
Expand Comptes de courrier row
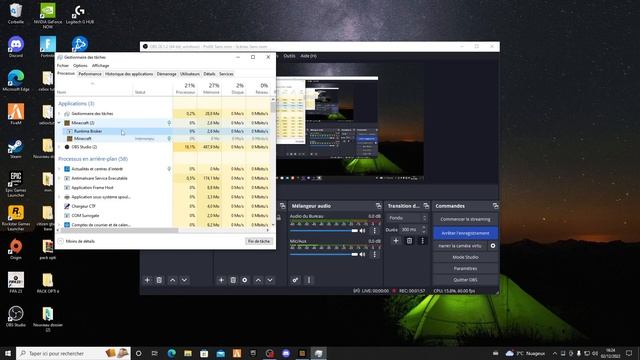click(59, 225)
